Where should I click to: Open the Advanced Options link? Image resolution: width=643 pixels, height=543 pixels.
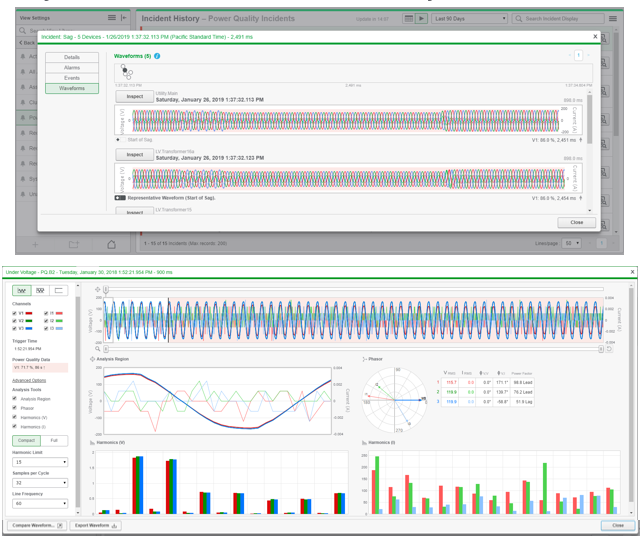click(x=29, y=380)
